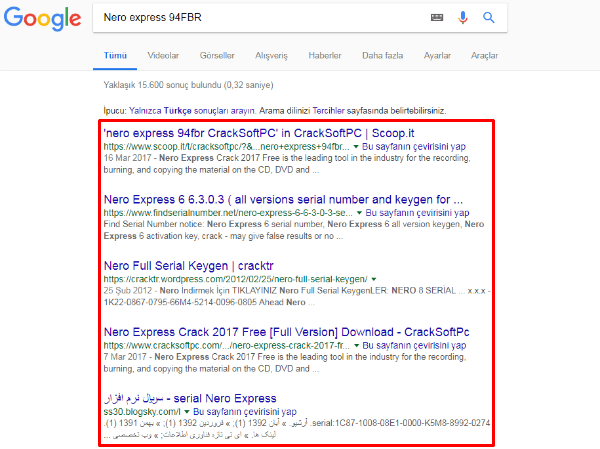Open the Ayarlar menu
This screenshot has height=449, width=600.
point(437,56)
